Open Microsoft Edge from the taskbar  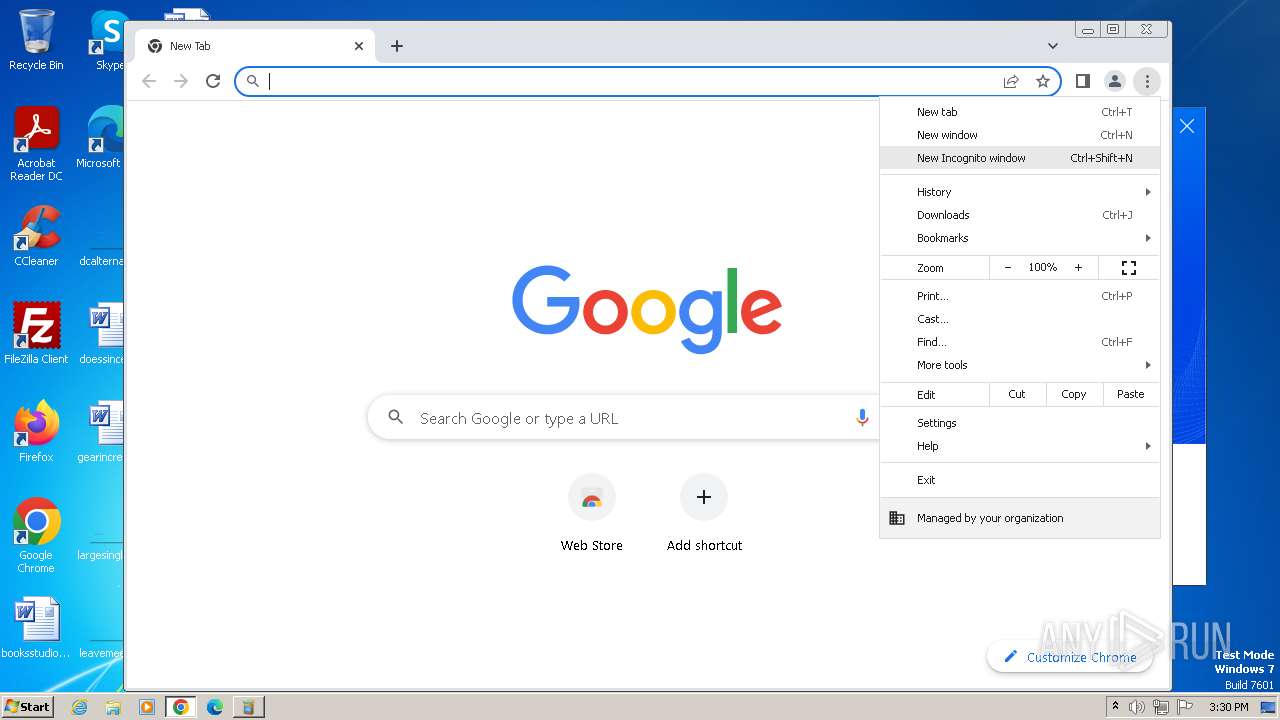click(x=214, y=707)
